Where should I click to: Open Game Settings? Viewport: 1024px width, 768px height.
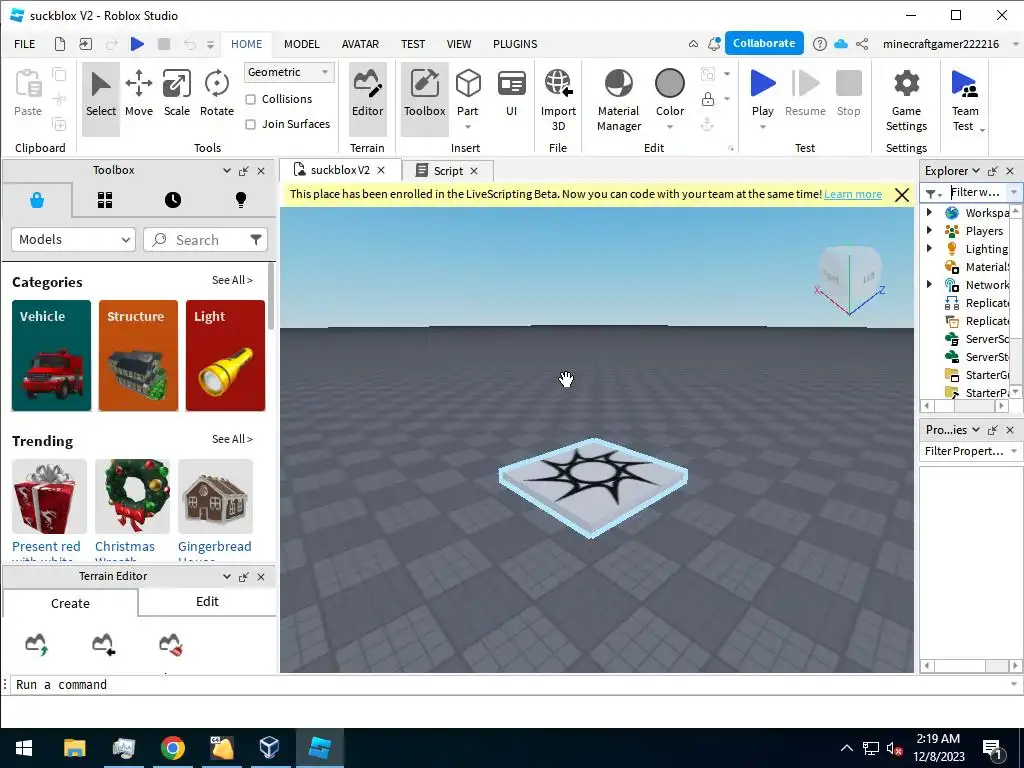point(906,99)
